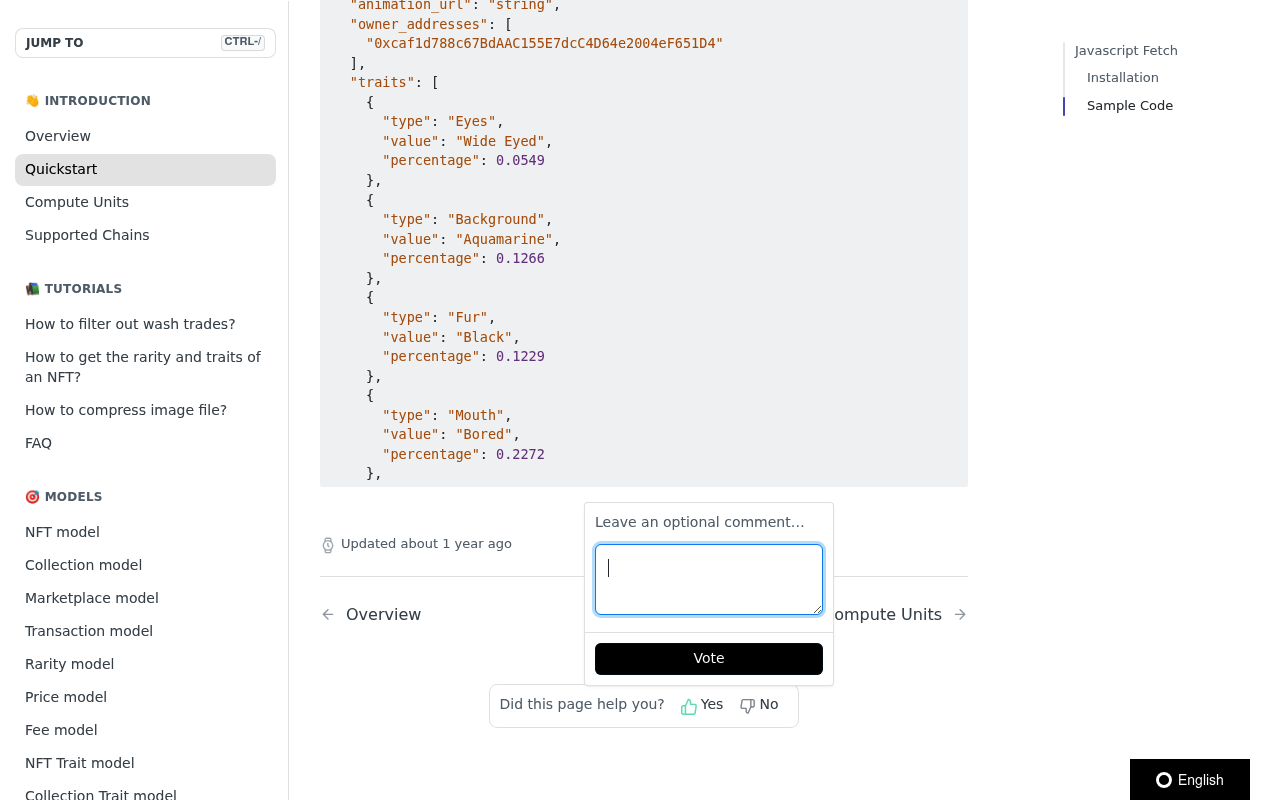Click the "Wide Eyed" value in code
This screenshot has height=800, width=1280.
(500, 141)
